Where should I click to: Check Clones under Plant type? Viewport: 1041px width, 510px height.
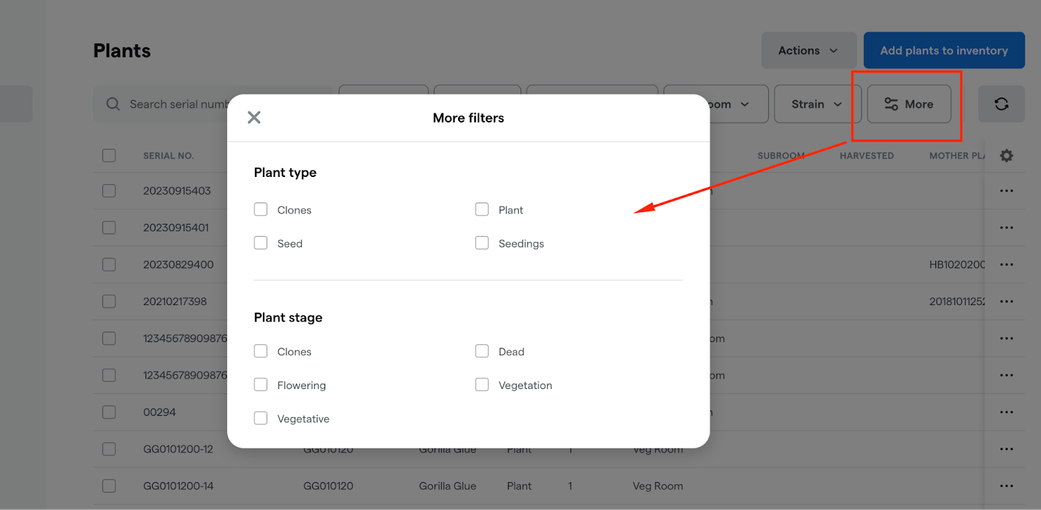click(x=260, y=209)
